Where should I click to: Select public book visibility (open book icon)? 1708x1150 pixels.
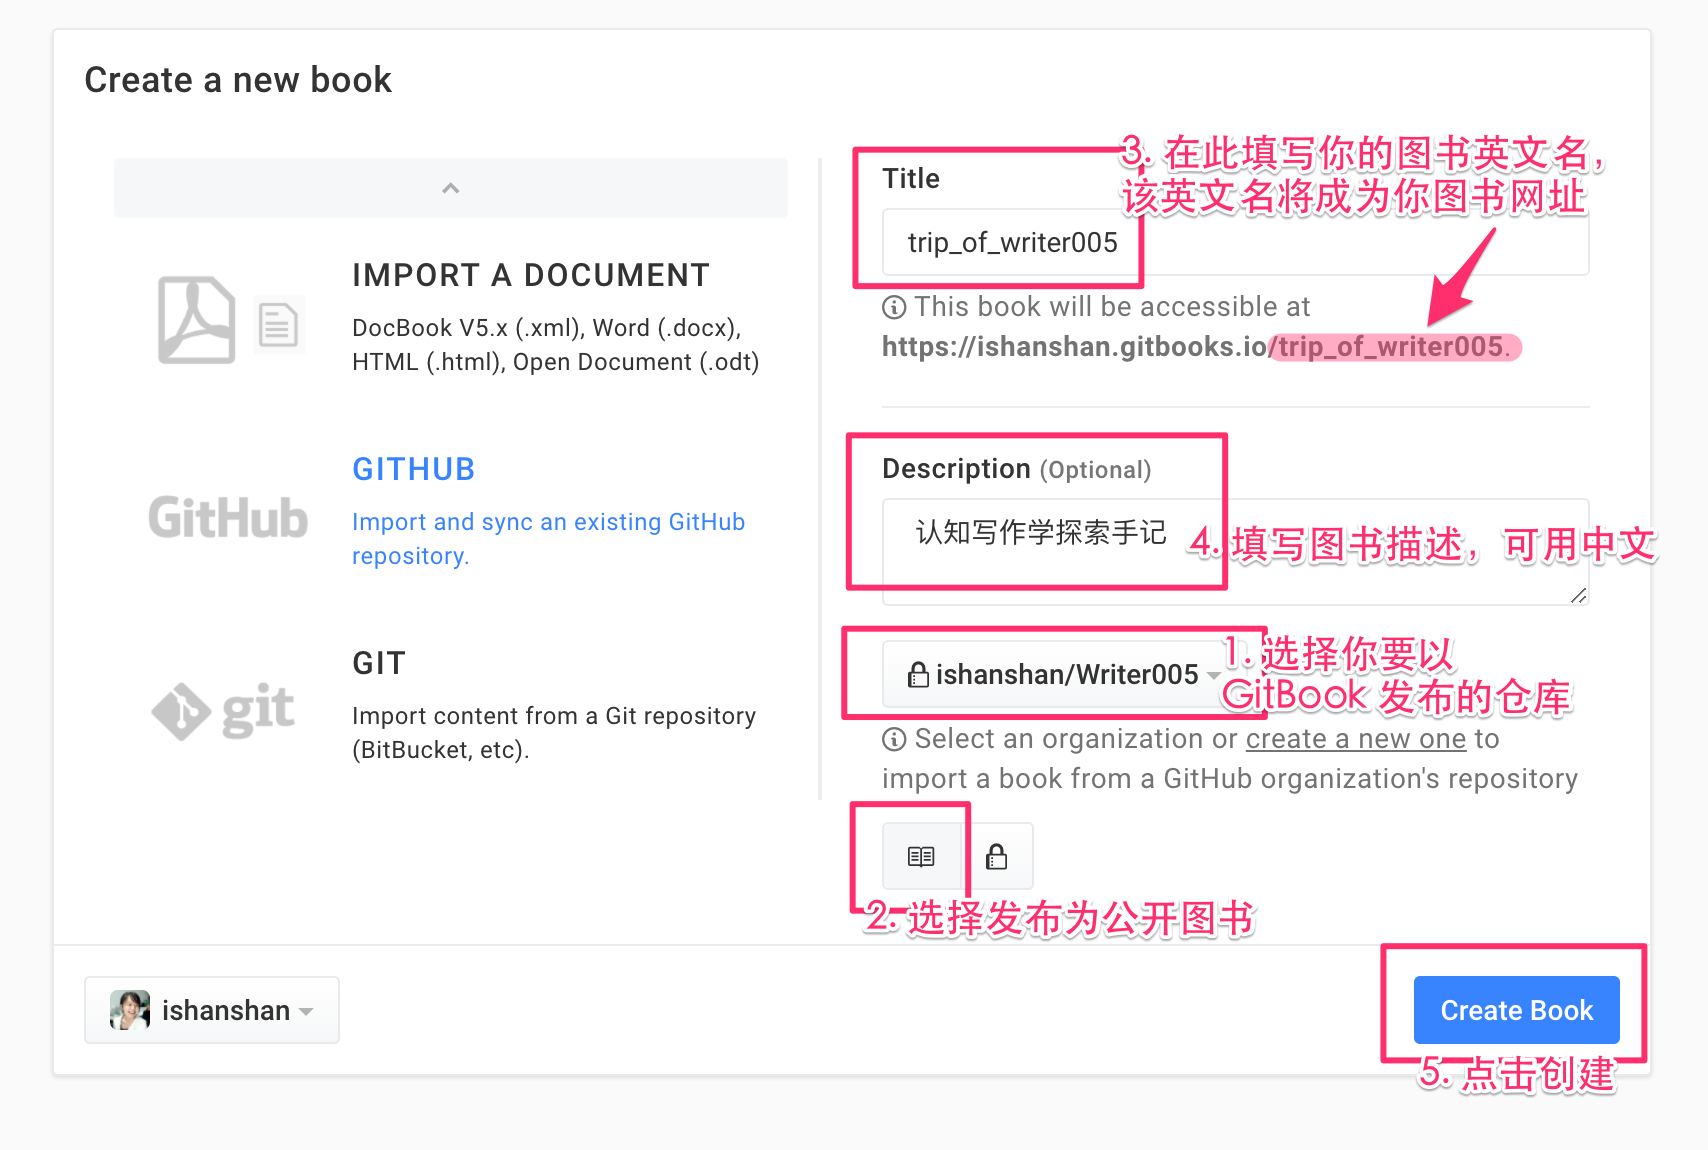pos(921,856)
